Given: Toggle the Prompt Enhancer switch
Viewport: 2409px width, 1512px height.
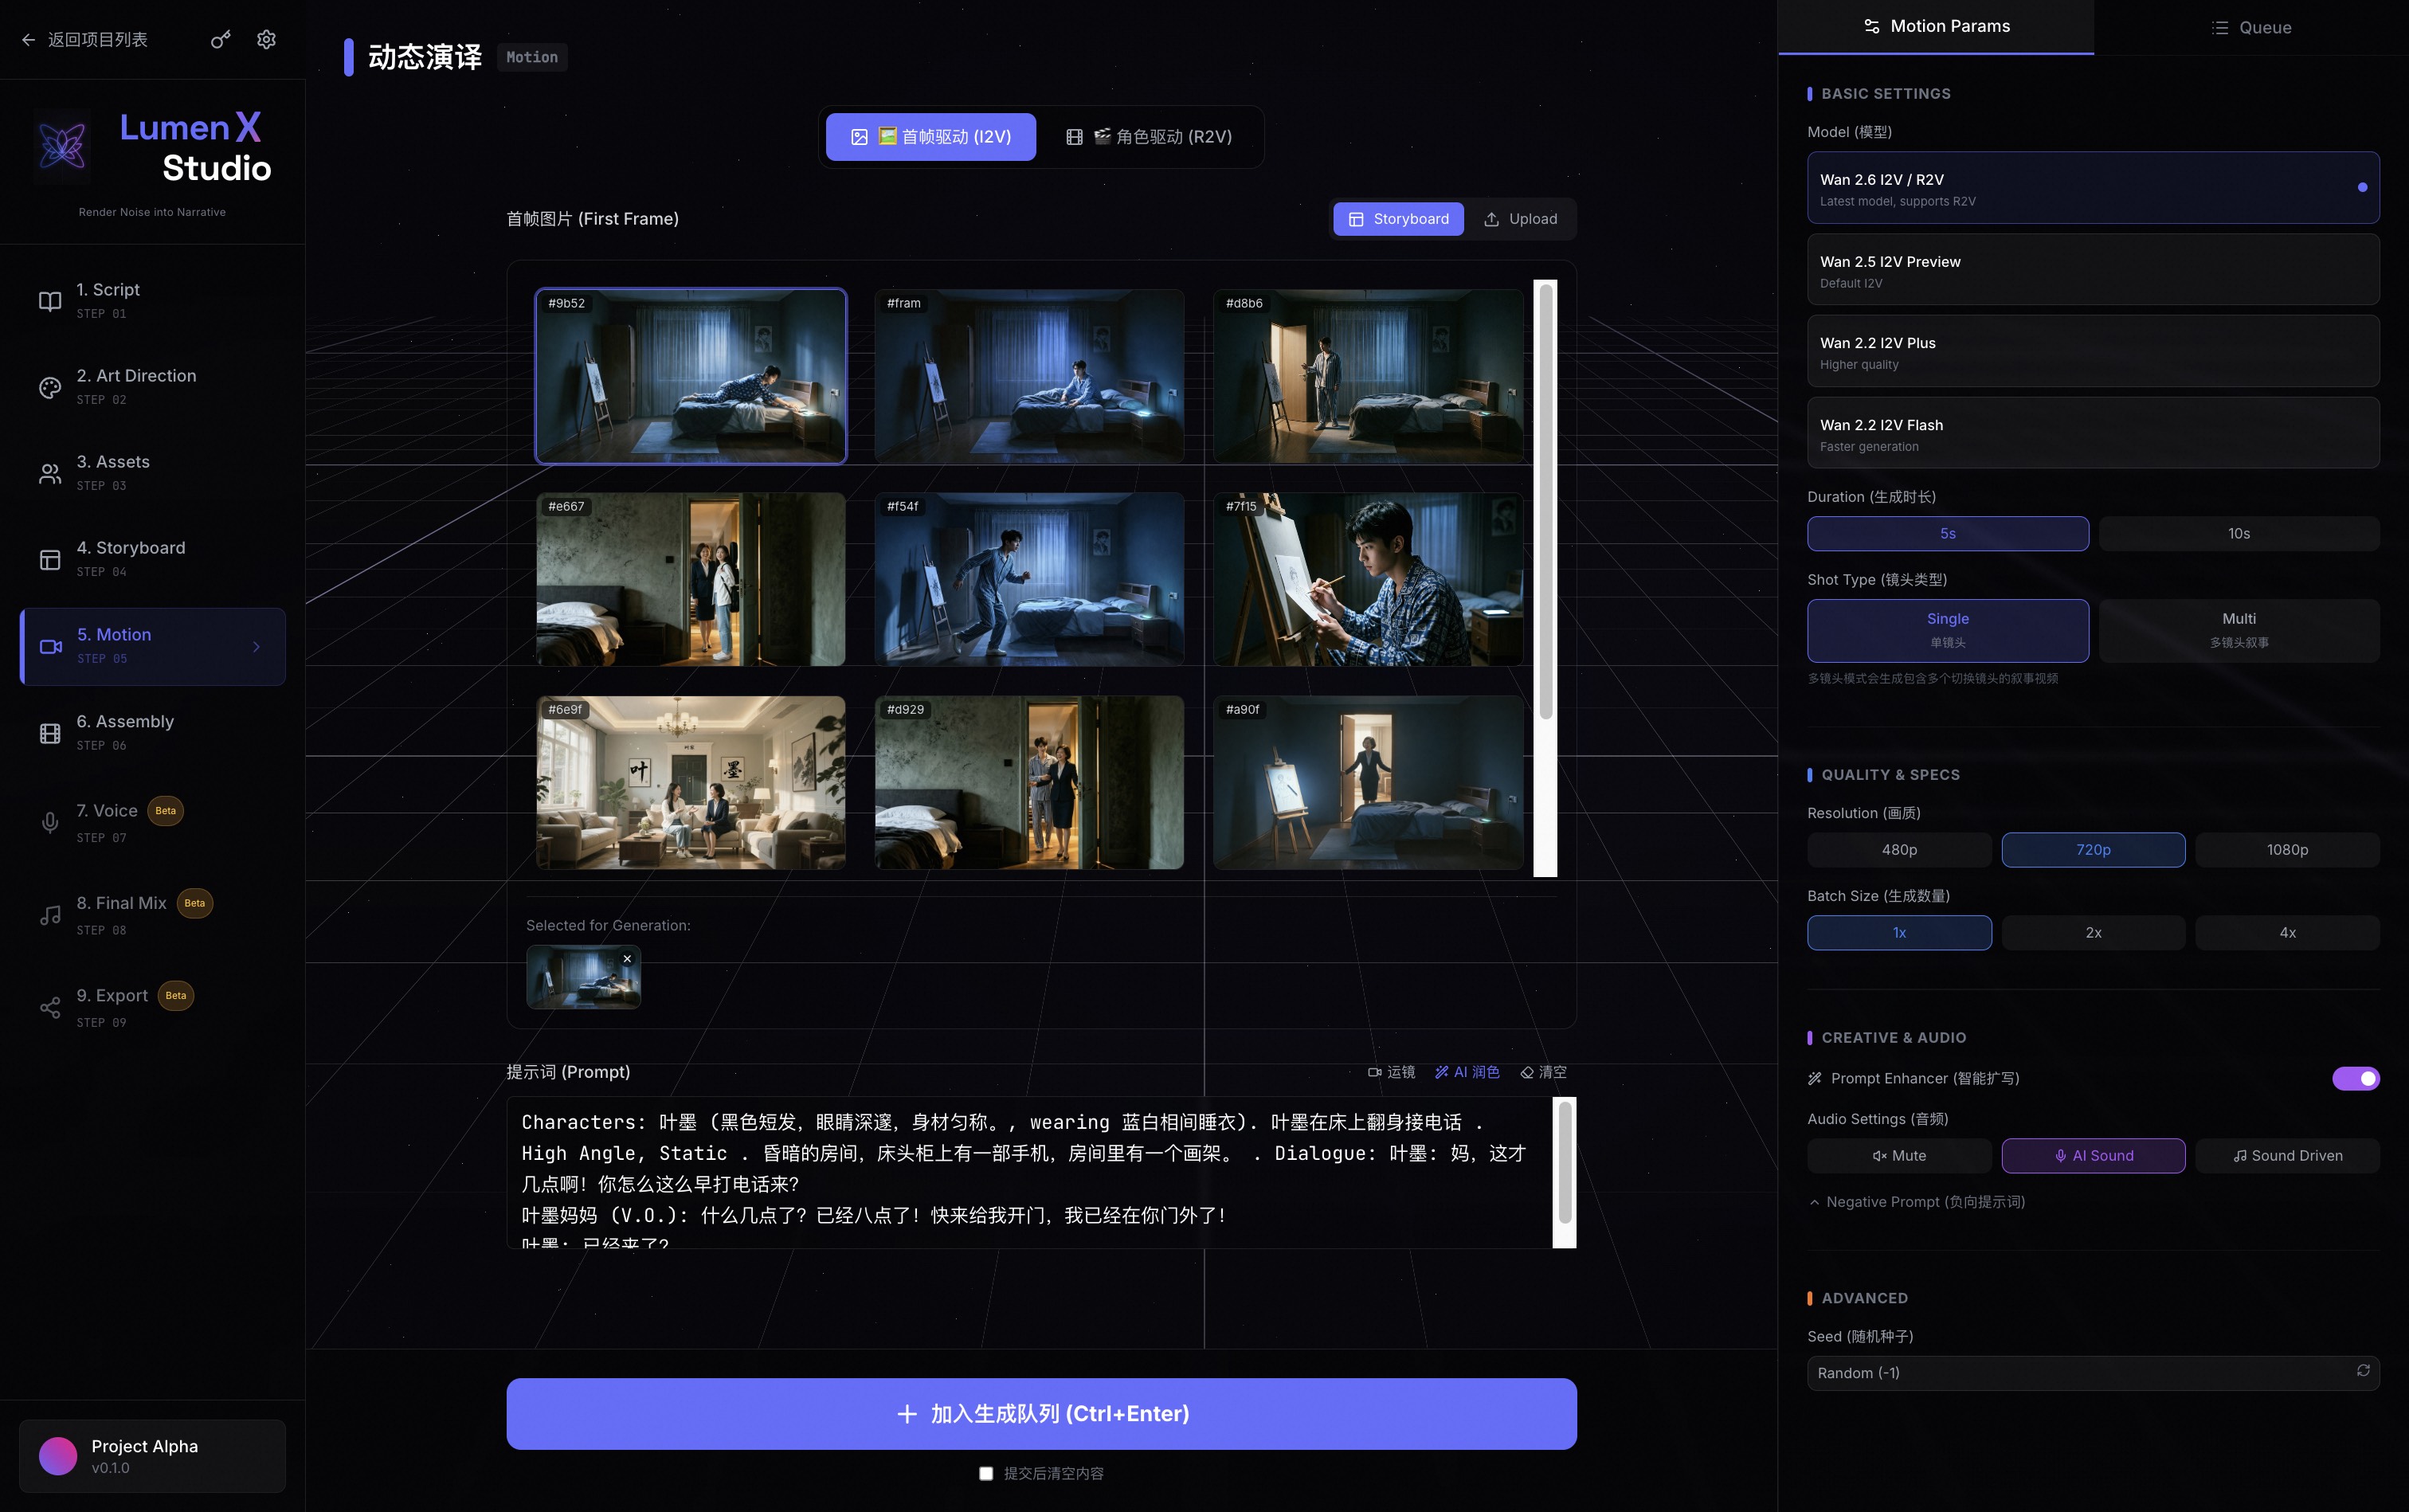Looking at the screenshot, I should coord(2356,1078).
